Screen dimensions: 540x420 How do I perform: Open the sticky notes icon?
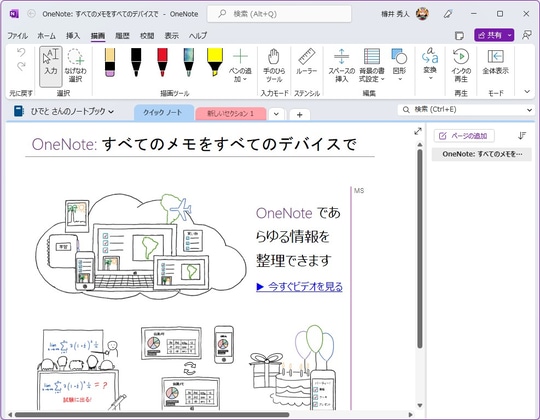459,35
